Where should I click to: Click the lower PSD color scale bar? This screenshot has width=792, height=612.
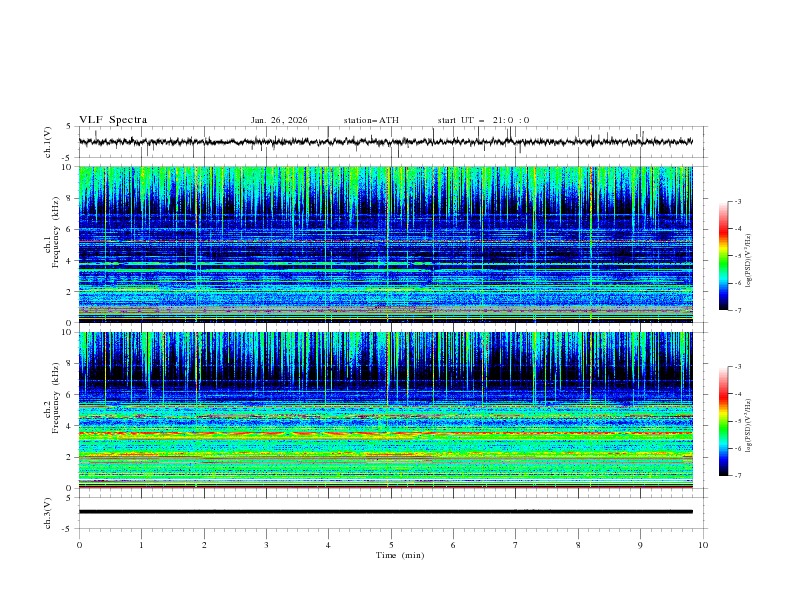pos(724,421)
